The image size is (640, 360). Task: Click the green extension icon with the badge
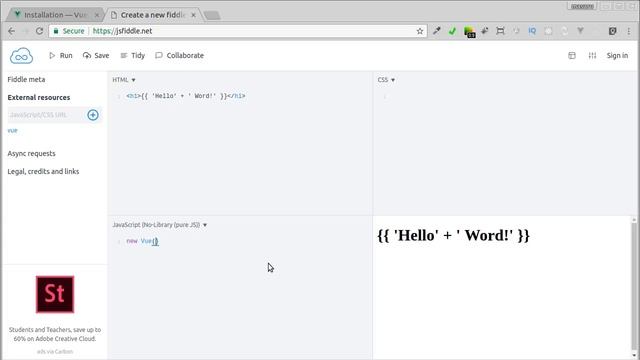pyautogui.click(x=469, y=32)
